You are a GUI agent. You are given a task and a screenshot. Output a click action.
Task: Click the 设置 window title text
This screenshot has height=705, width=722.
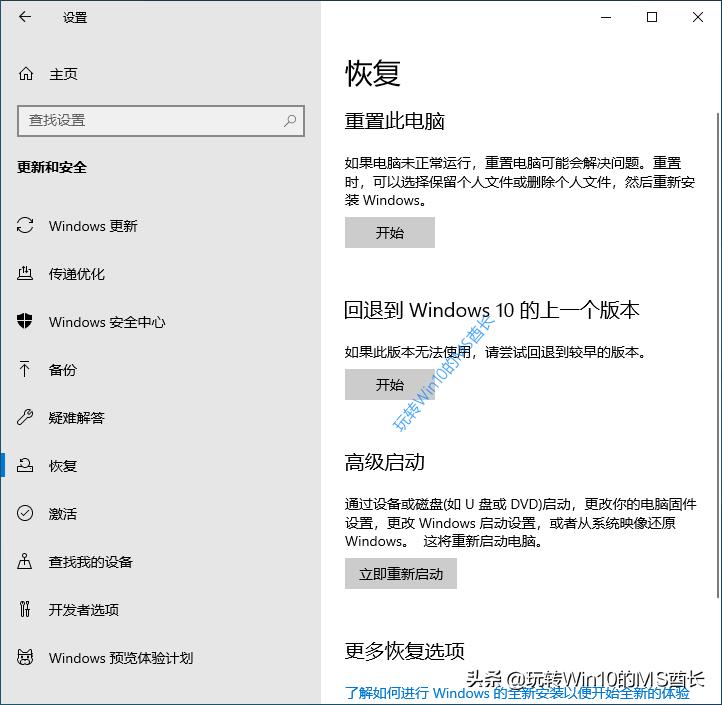pos(75,17)
